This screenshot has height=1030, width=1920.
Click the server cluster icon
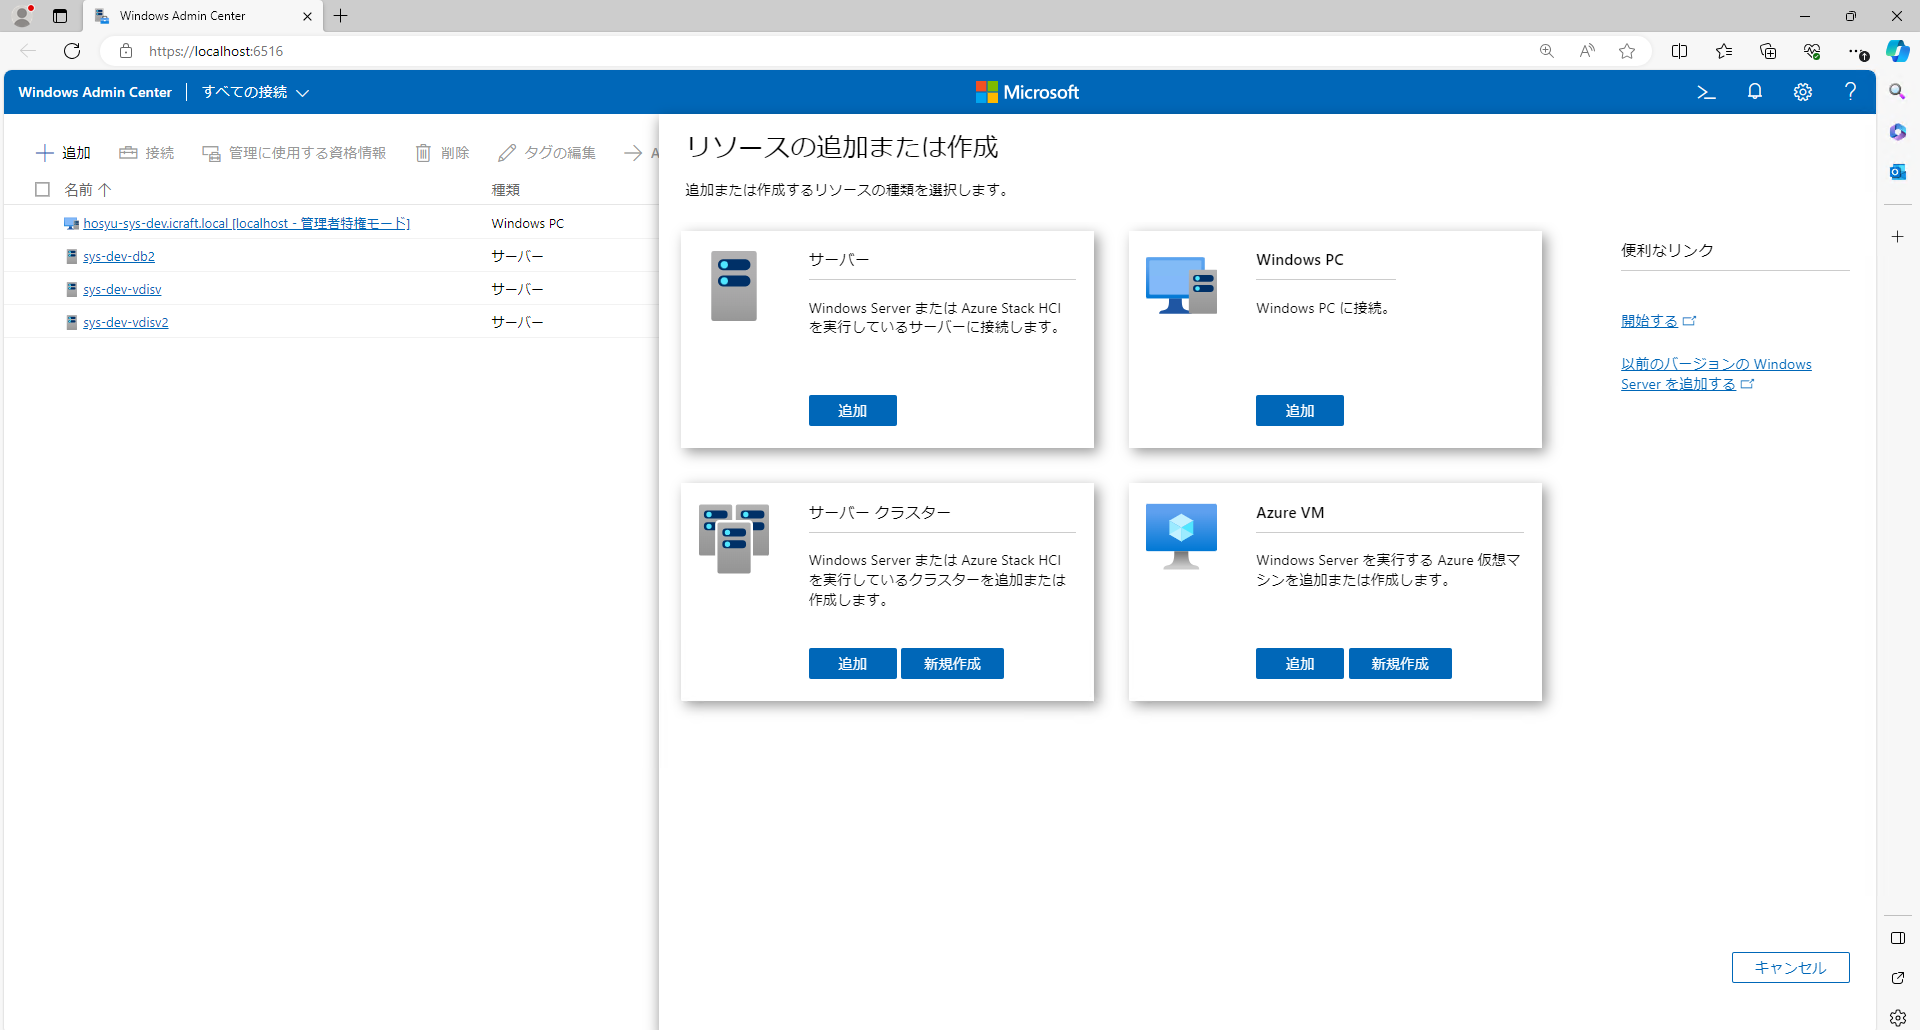[733, 538]
